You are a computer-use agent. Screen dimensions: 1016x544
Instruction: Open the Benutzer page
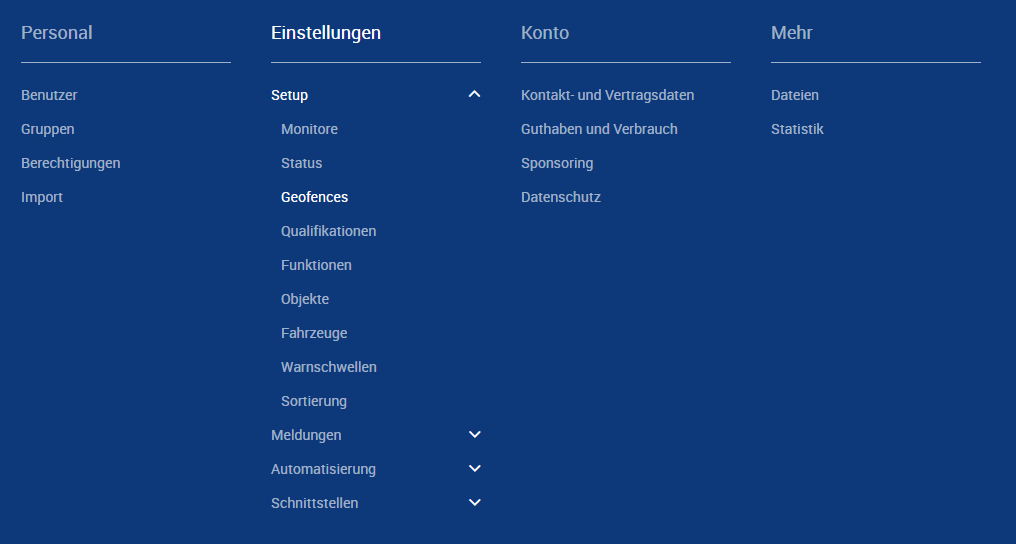(x=49, y=95)
